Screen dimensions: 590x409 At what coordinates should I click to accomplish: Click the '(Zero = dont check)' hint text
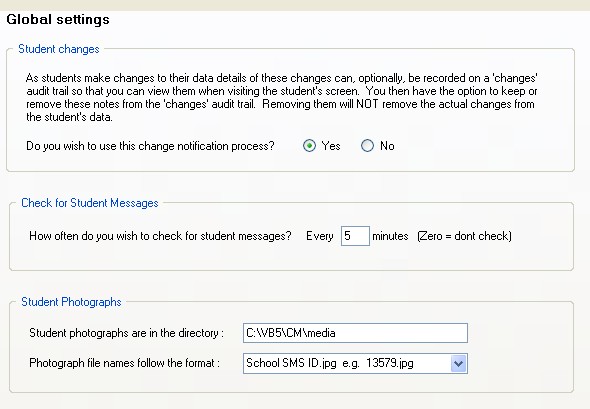pos(464,236)
